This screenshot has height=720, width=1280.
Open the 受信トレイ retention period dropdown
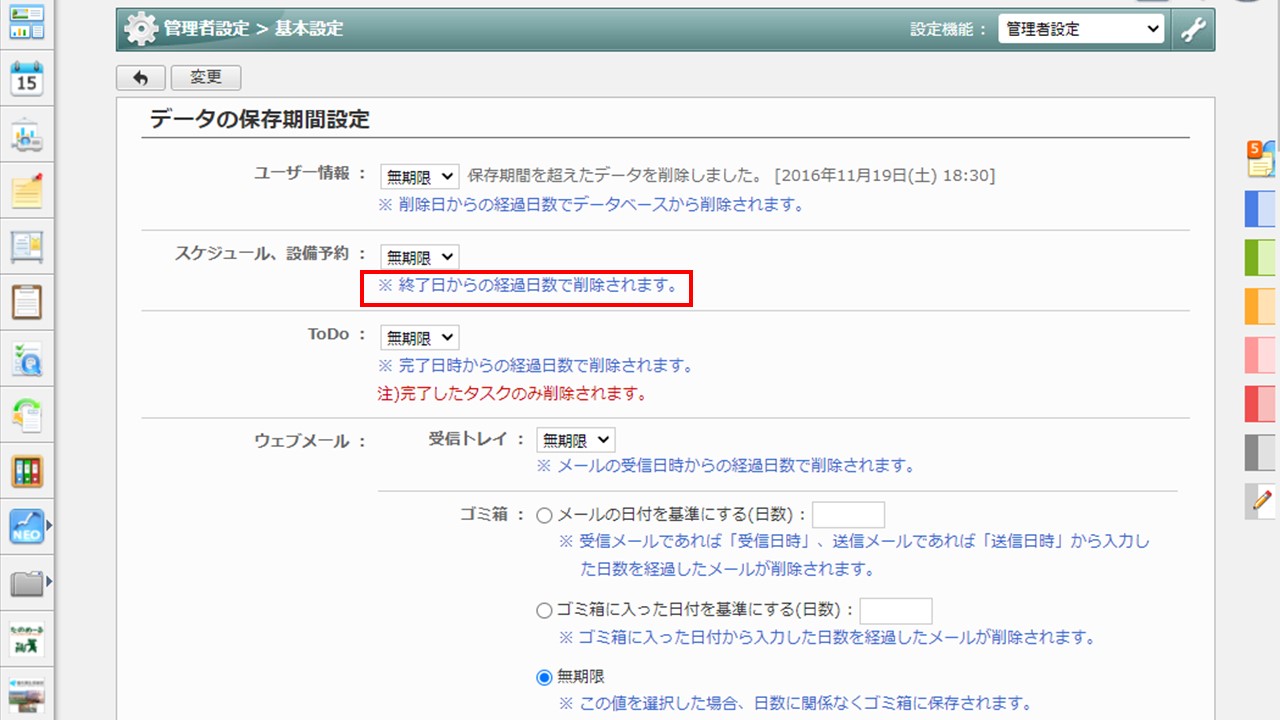click(575, 440)
